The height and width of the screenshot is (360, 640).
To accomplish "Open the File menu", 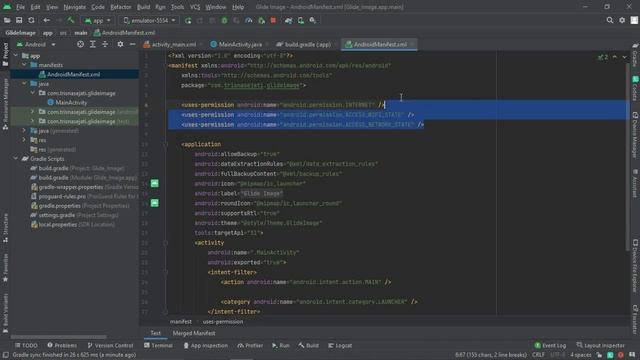I will tap(20, 7).
